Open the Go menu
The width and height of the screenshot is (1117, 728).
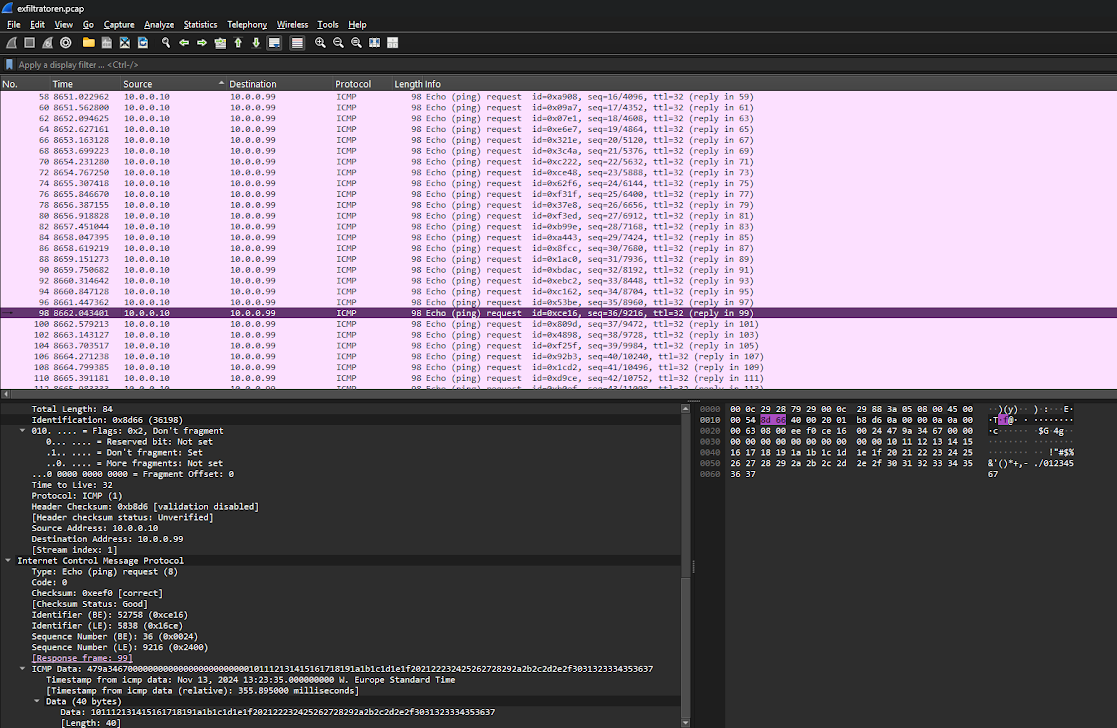[88, 24]
